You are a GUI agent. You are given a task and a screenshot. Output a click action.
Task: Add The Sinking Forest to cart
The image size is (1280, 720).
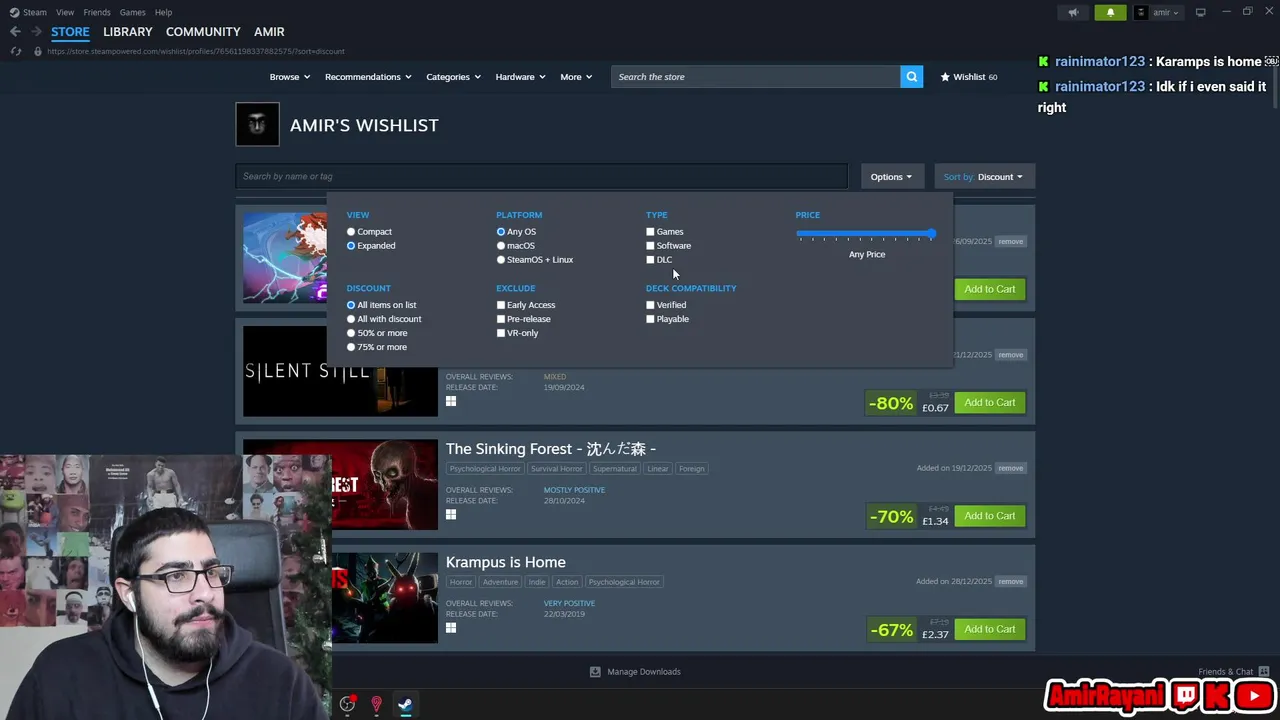click(990, 516)
